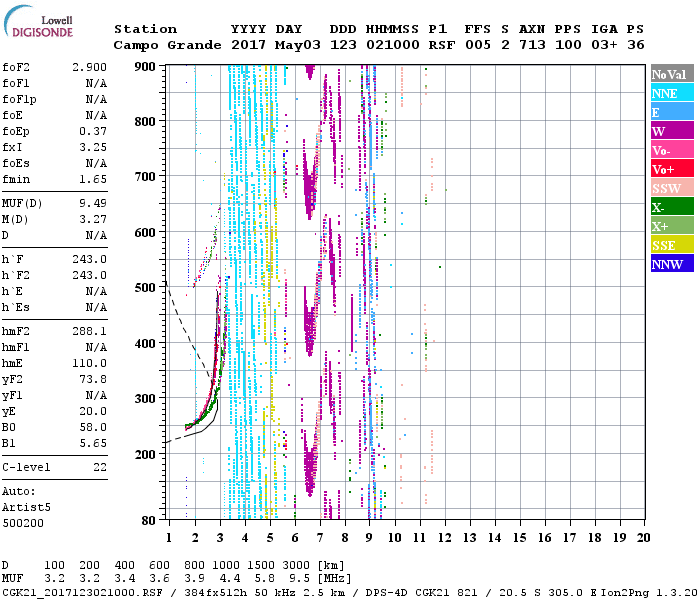Click the Vo+ red legend swatch
Screen dimensions: 700x600
[671, 169]
